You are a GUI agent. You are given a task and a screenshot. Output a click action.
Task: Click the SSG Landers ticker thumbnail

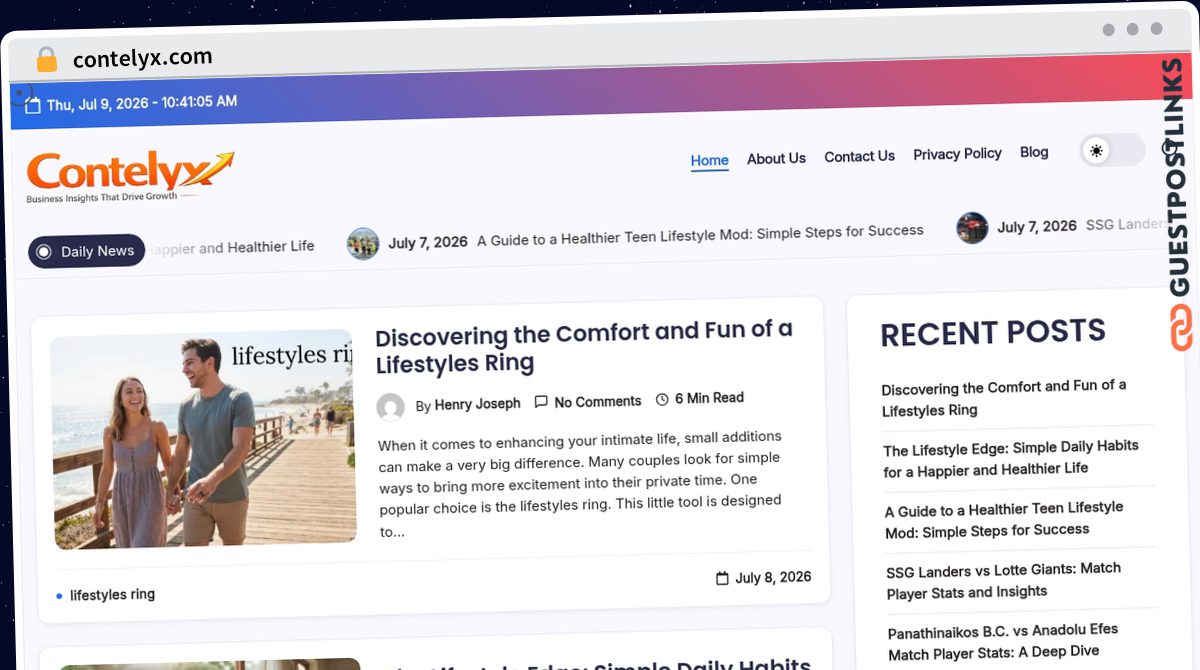point(972,228)
